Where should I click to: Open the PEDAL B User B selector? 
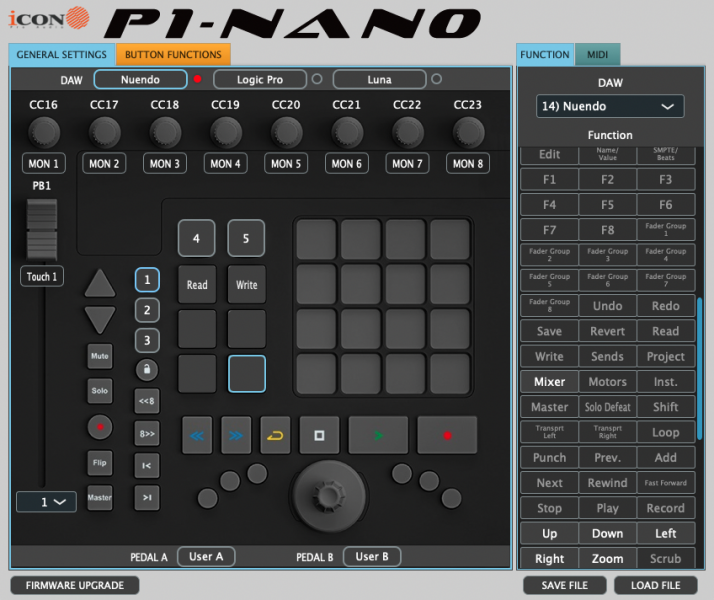(x=372, y=556)
